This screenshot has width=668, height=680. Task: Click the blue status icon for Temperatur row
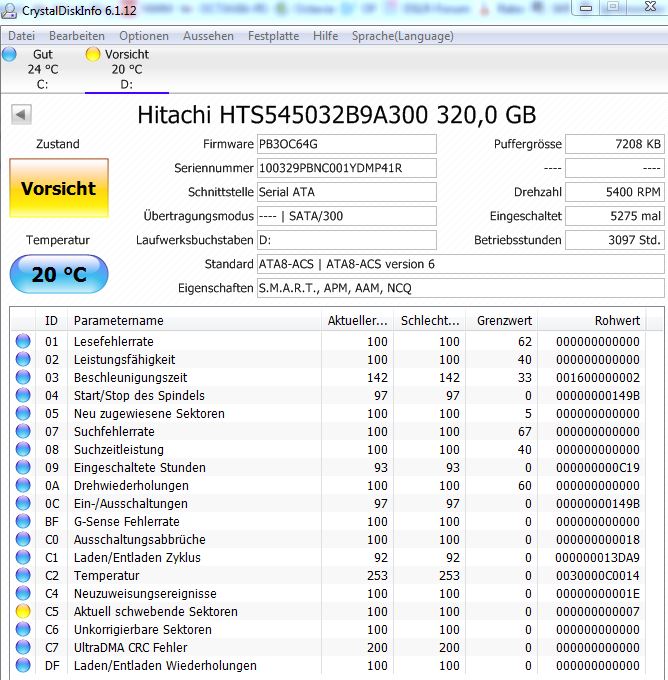click(x=23, y=575)
